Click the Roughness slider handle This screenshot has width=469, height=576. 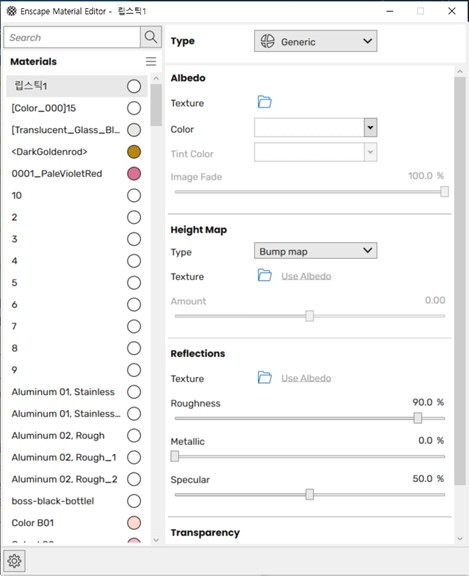pyautogui.click(x=418, y=418)
